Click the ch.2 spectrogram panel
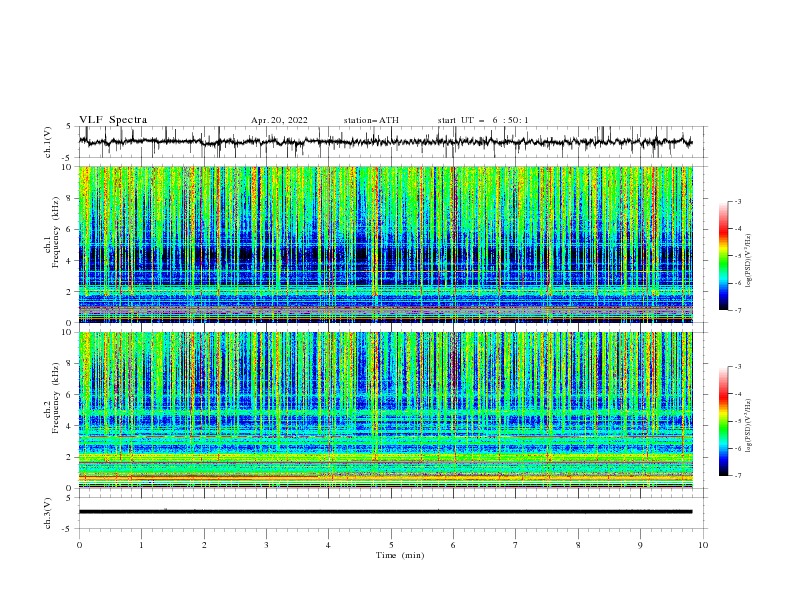 pos(386,410)
